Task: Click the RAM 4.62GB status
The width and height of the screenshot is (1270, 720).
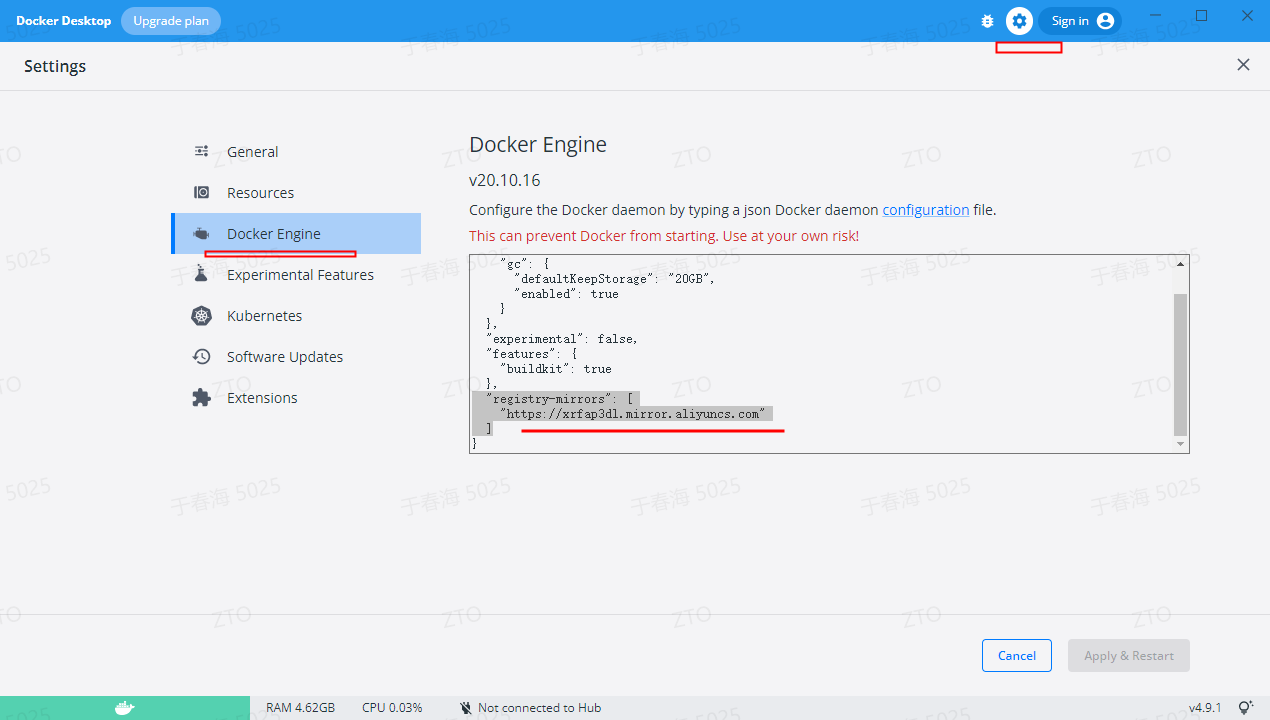Action: (x=300, y=708)
